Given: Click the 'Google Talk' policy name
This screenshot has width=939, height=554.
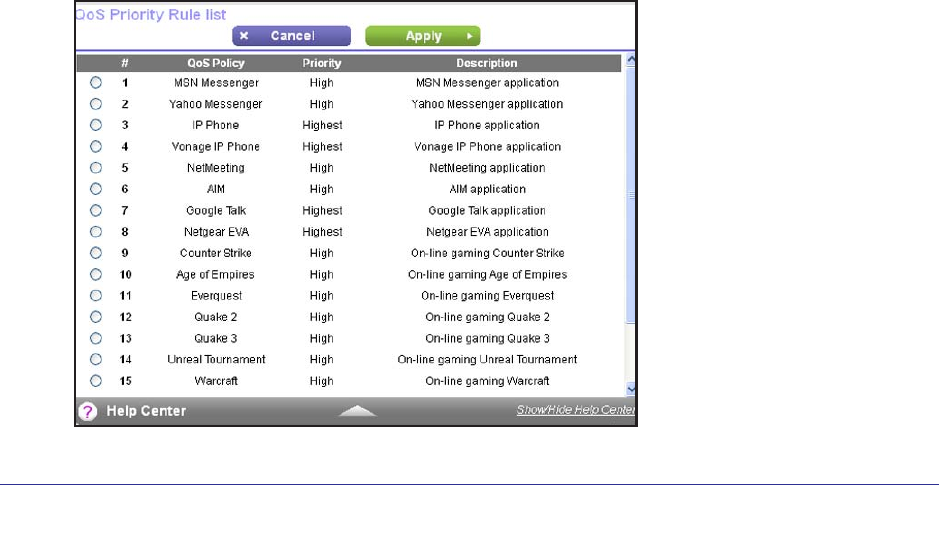Looking at the screenshot, I should pos(216,211).
